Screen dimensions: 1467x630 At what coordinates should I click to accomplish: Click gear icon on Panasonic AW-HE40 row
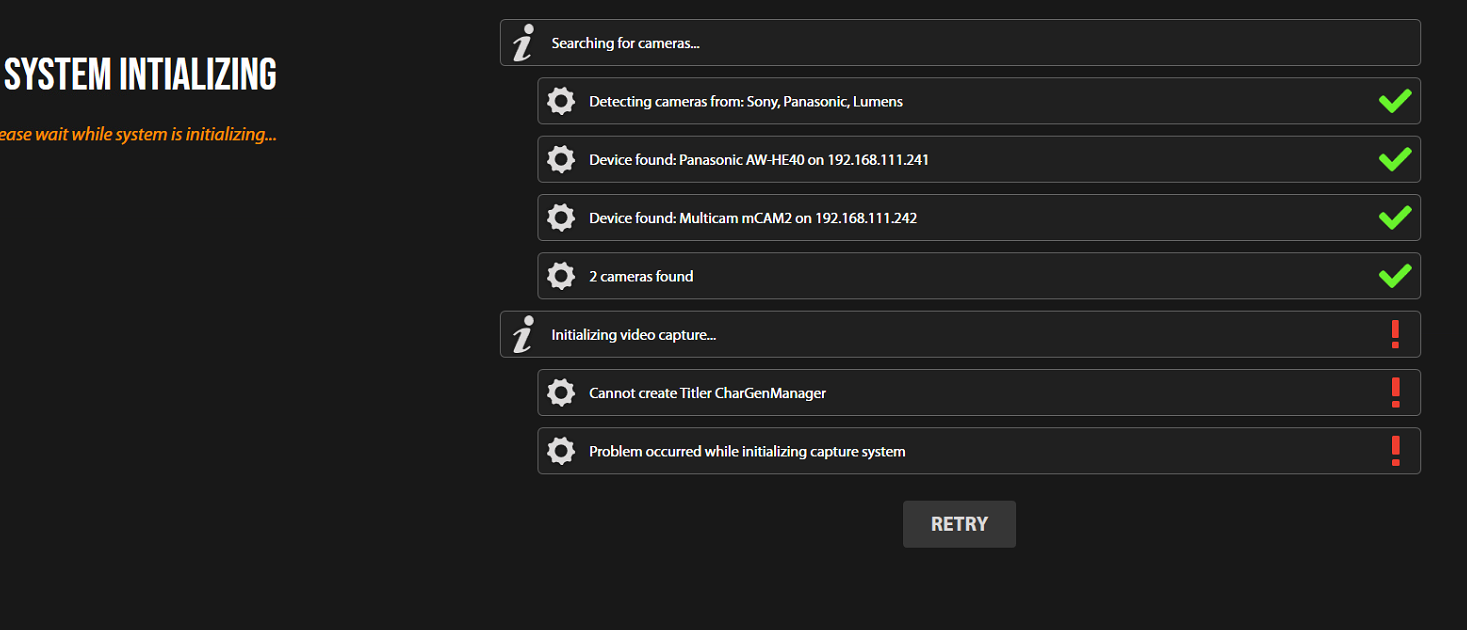coord(561,159)
